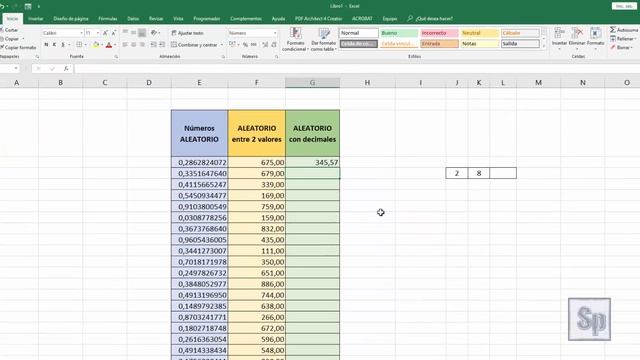This screenshot has height=360, width=640.
Task: Open Número group dialog launcher
Action: tap(276, 57)
